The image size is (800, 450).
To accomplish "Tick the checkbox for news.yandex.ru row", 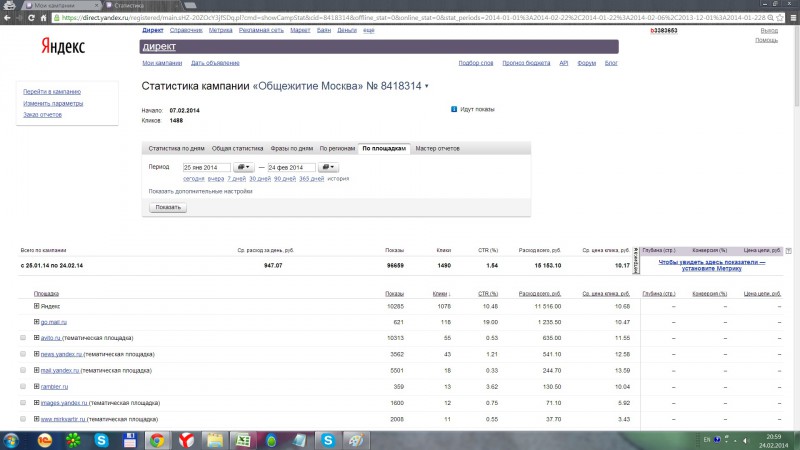I will 23,354.
